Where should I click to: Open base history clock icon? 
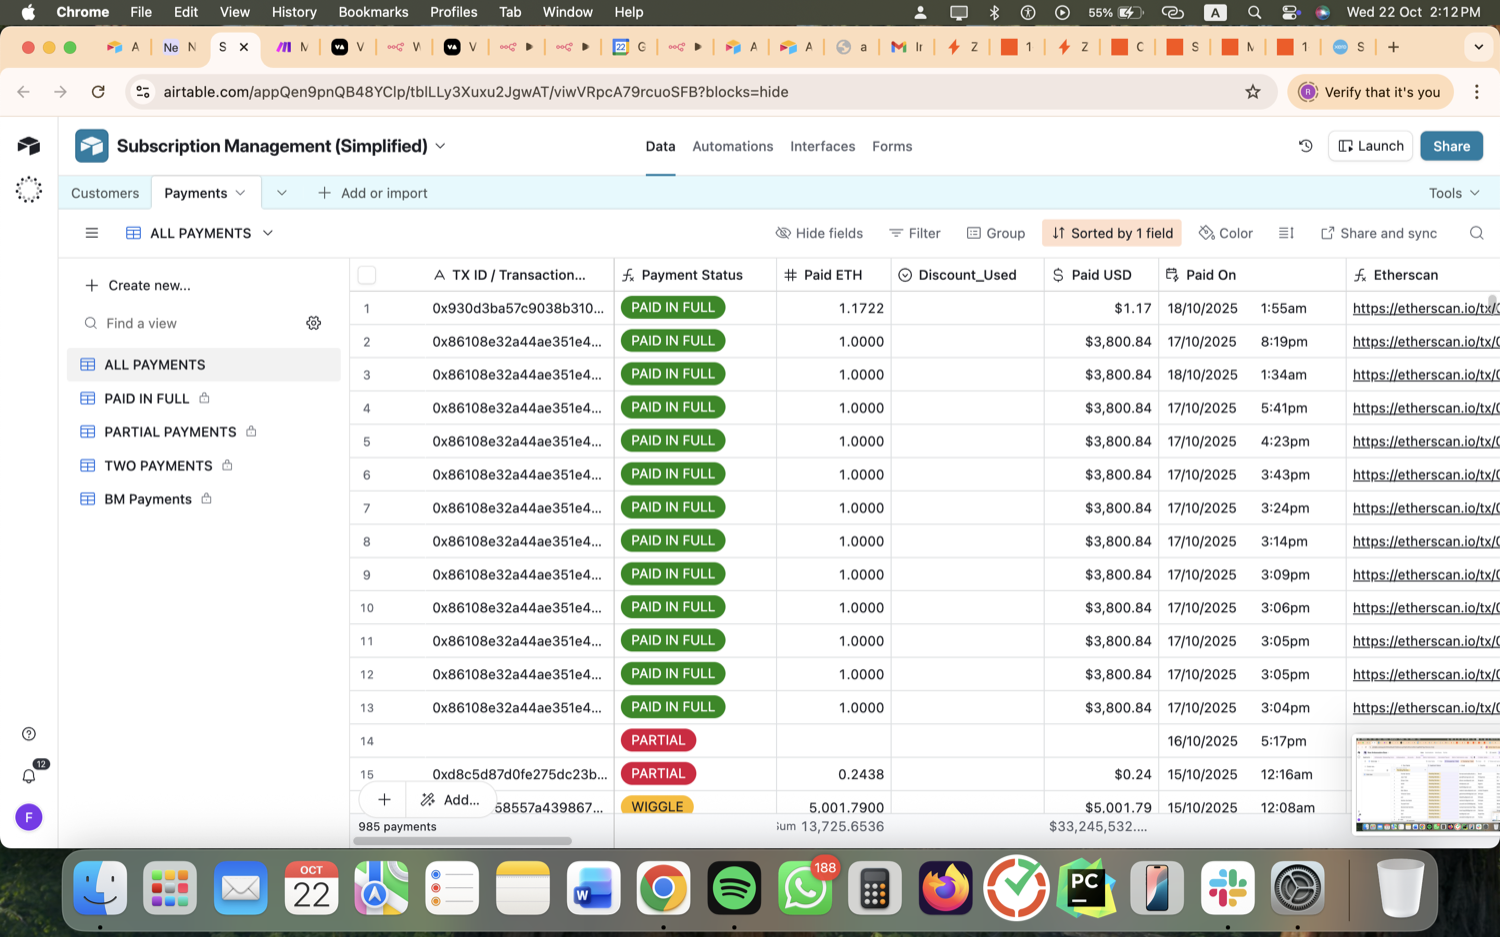(1305, 146)
